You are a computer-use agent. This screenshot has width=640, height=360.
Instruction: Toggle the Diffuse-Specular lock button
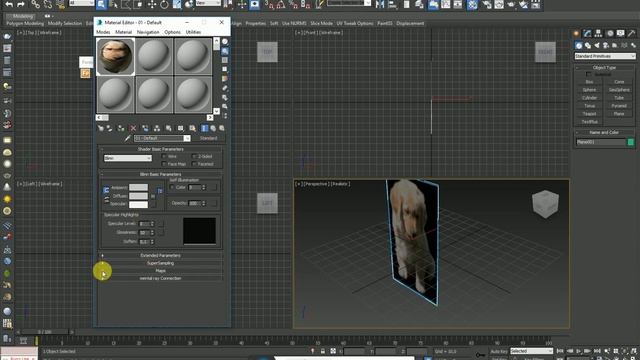[107, 200]
